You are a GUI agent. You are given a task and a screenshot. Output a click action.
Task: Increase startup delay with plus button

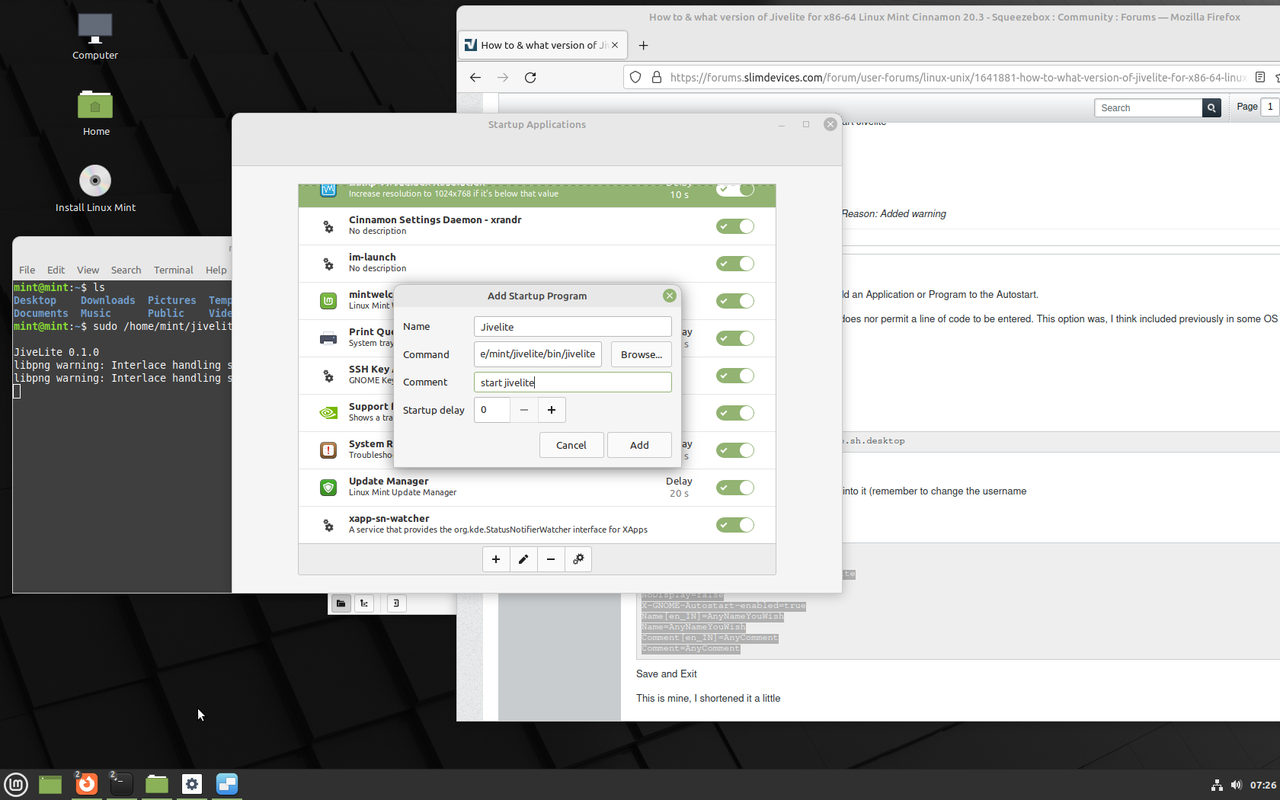(551, 410)
